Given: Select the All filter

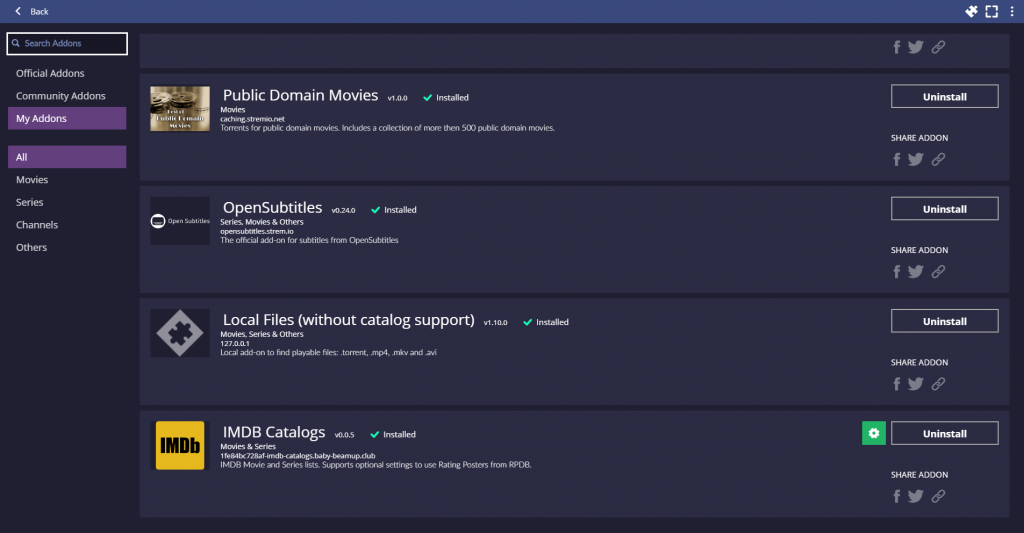Looking at the screenshot, I should click(x=67, y=157).
